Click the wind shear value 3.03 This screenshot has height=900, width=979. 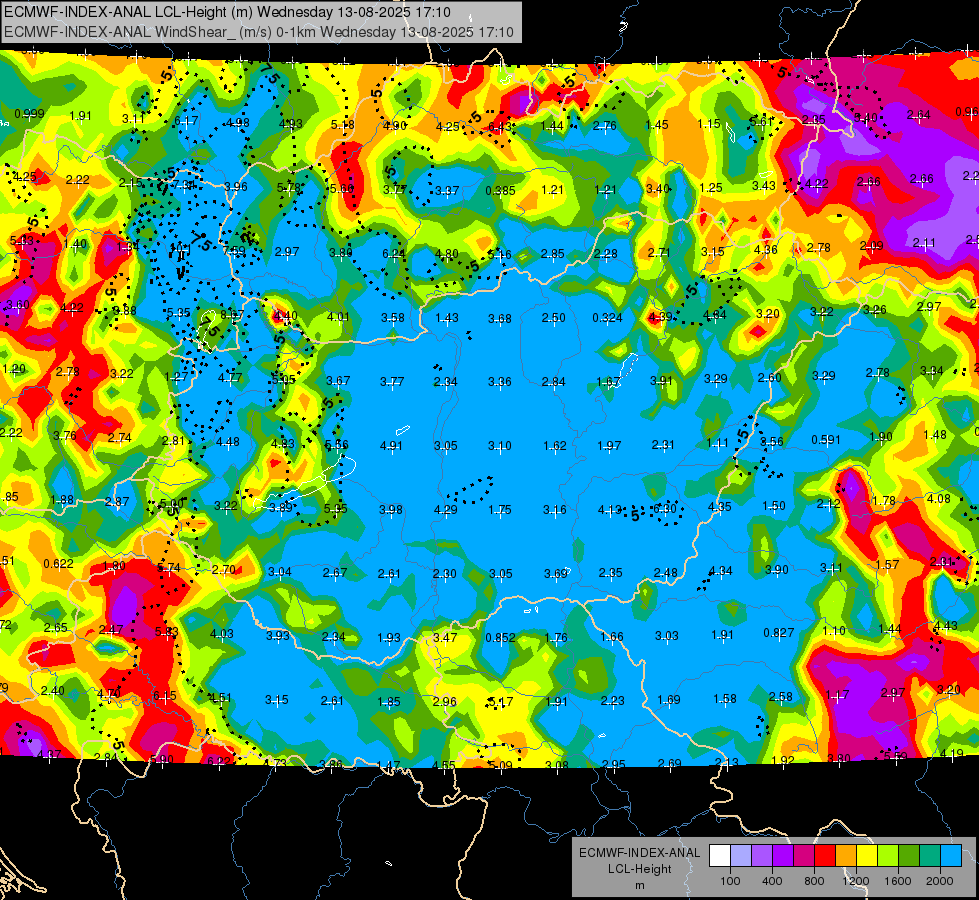(x=667, y=636)
